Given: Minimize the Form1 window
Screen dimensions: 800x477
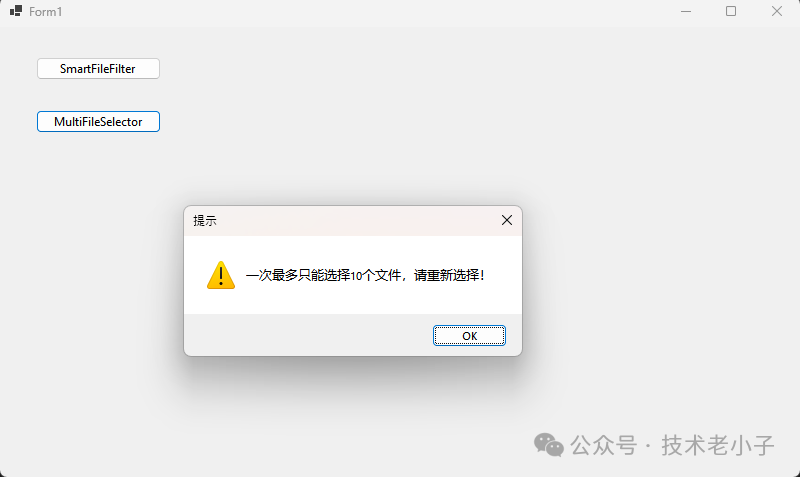Looking at the screenshot, I should pos(686,11).
